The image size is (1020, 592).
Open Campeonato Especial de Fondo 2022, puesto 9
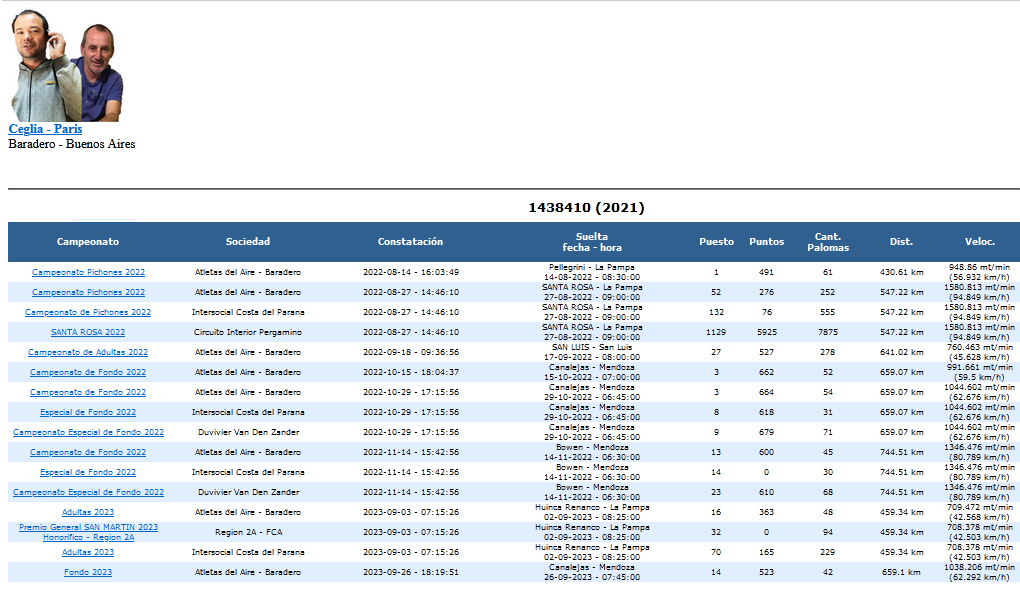coord(88,432)
